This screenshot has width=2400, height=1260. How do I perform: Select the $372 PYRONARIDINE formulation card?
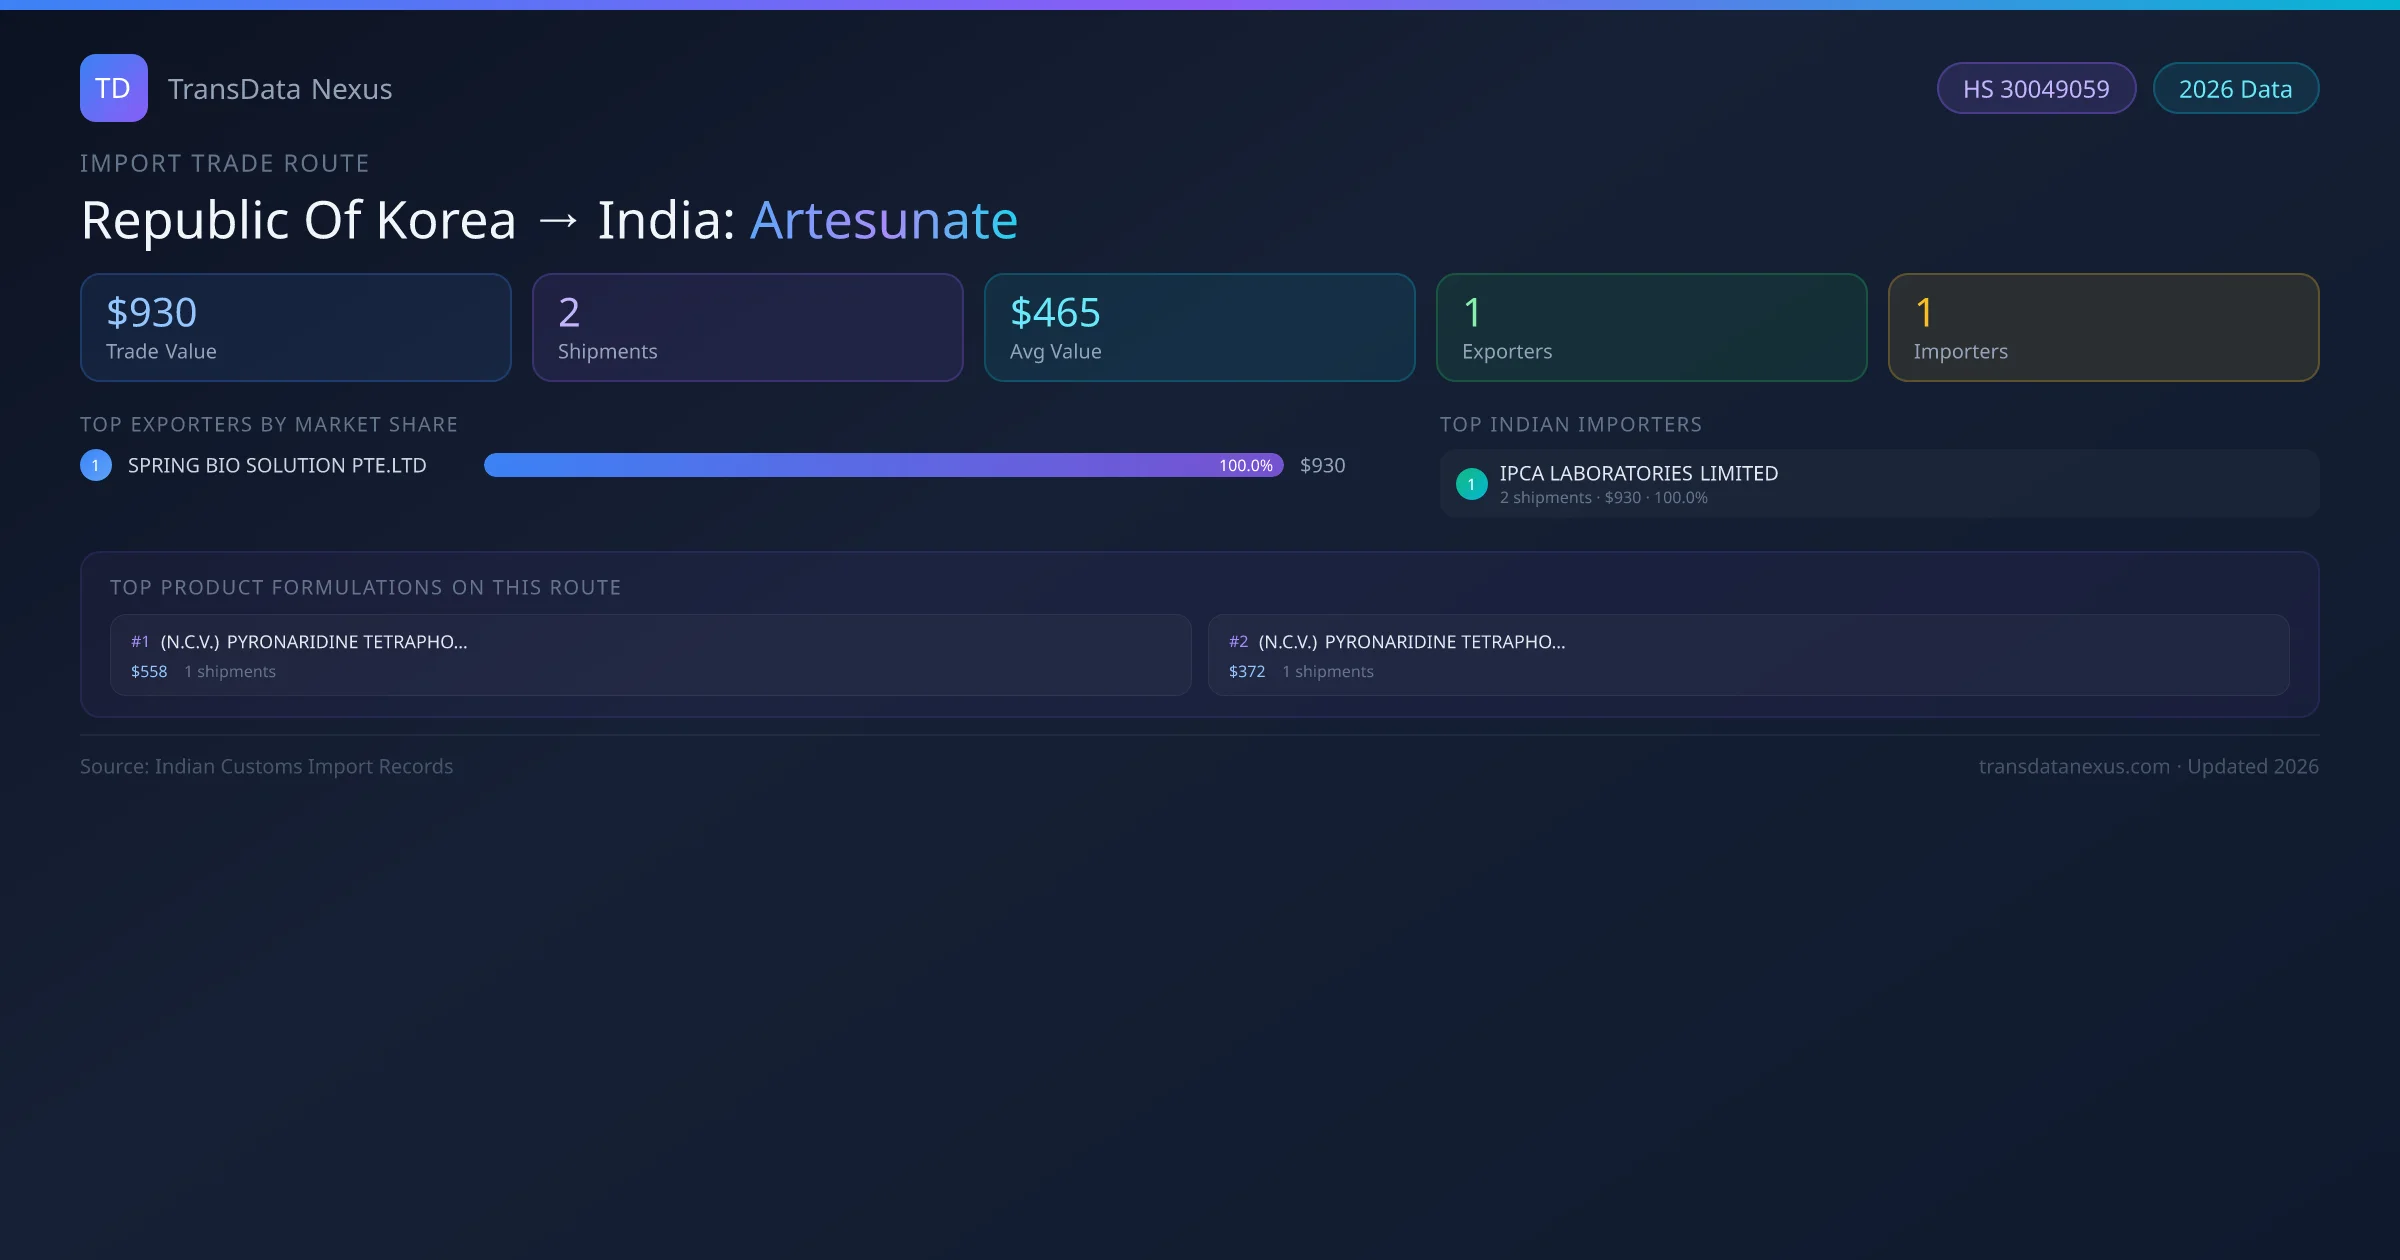point(1750,655)
